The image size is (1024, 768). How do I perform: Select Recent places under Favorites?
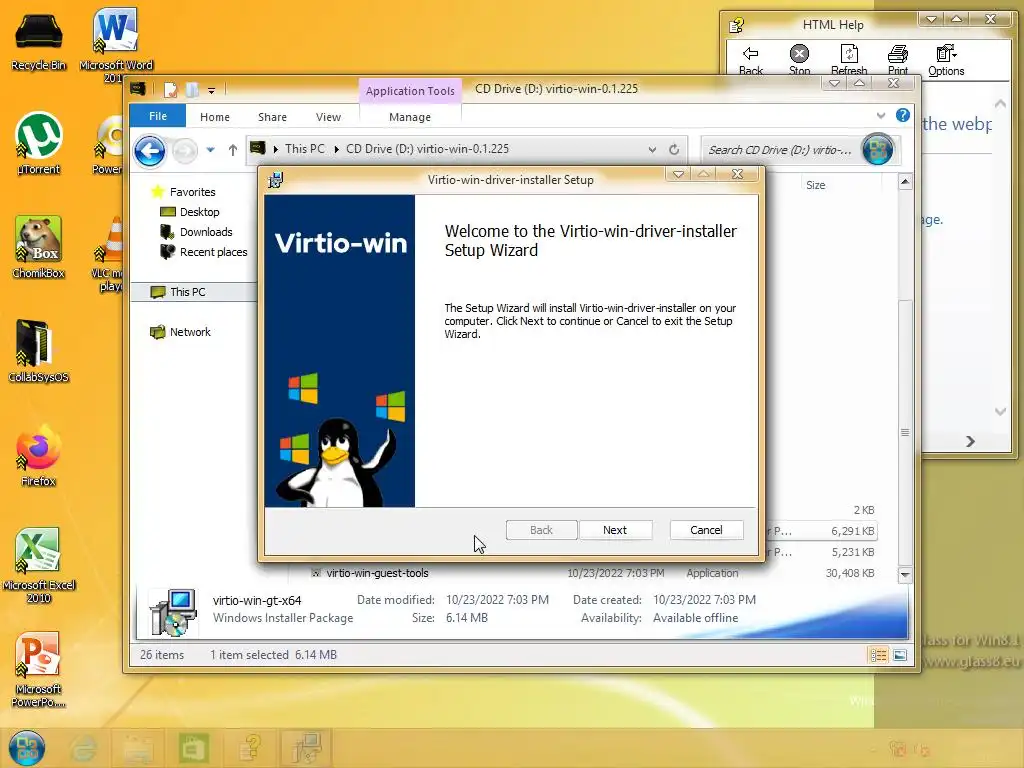point(213,252)
